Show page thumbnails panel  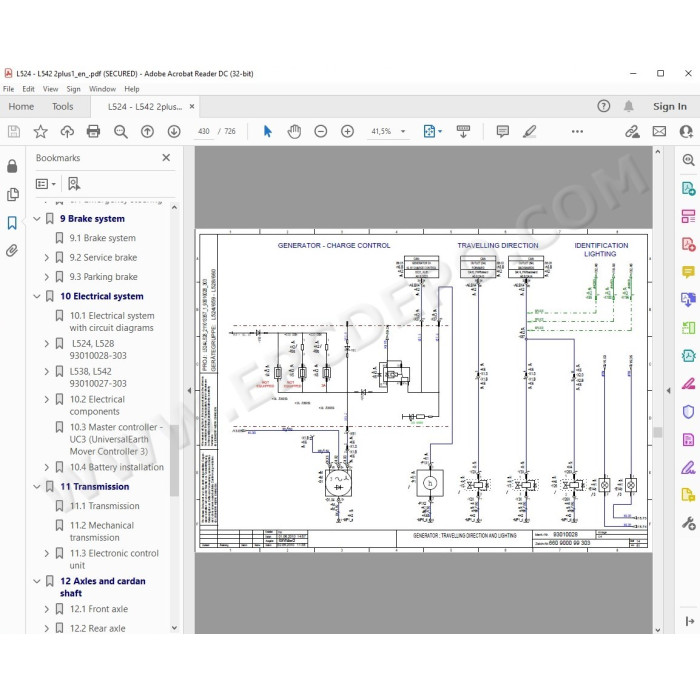tap(12, 194)
